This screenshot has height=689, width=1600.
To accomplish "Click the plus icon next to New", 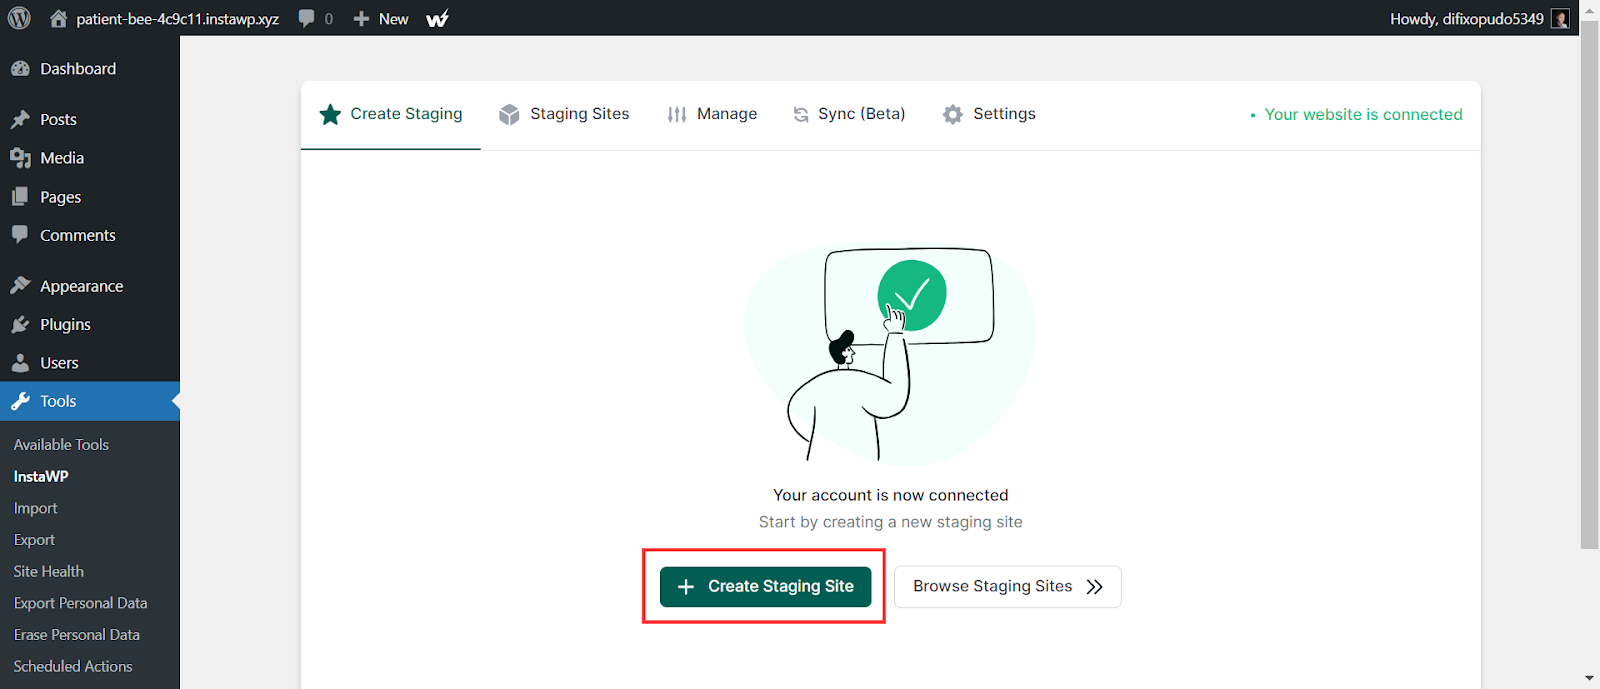I will (361, 19).
